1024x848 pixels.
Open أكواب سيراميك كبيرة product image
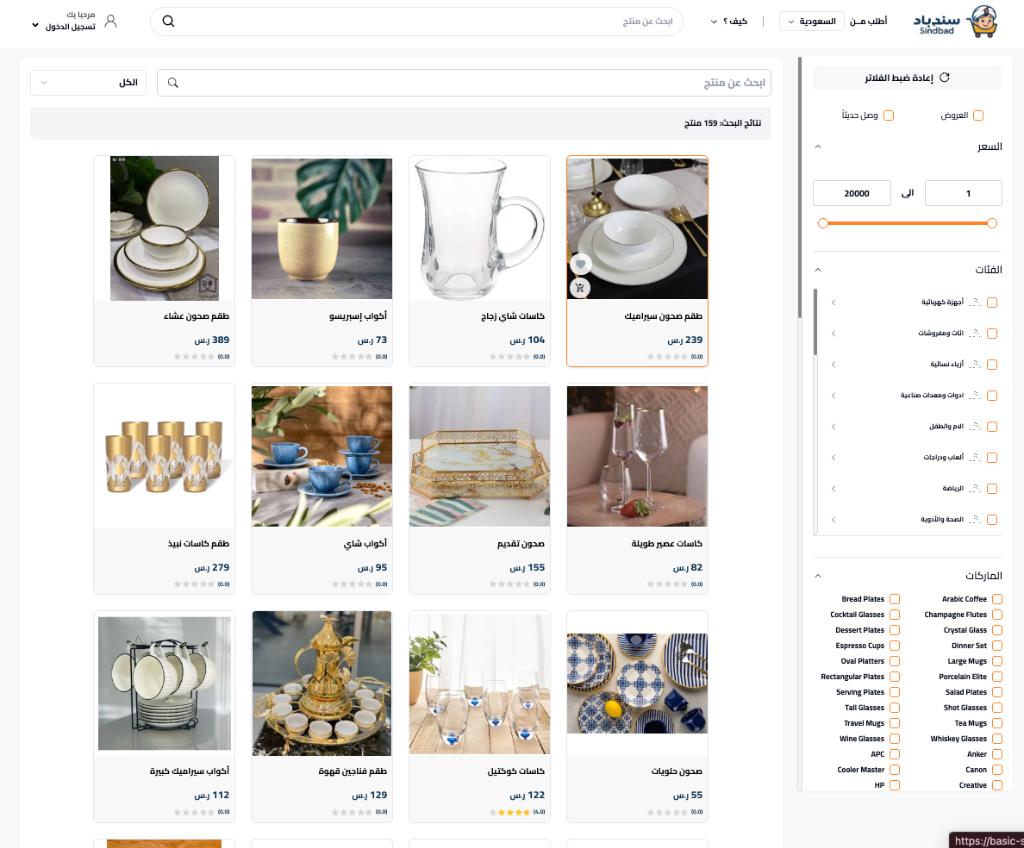165,683
